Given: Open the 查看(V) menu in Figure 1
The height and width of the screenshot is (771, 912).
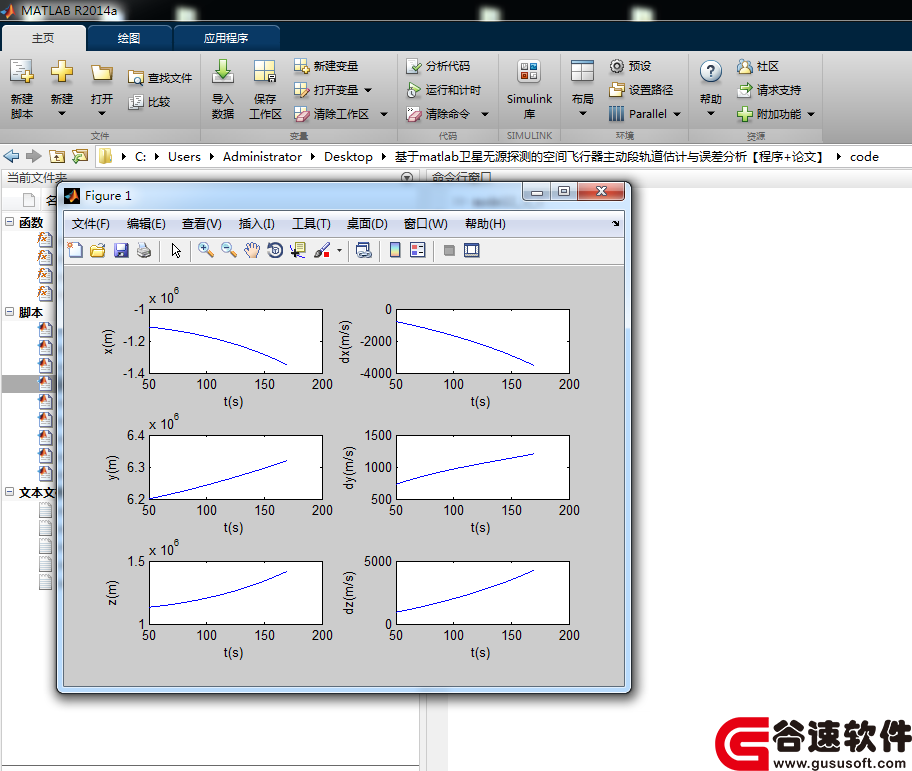Looking at the screenshot, I should point(202,224).
